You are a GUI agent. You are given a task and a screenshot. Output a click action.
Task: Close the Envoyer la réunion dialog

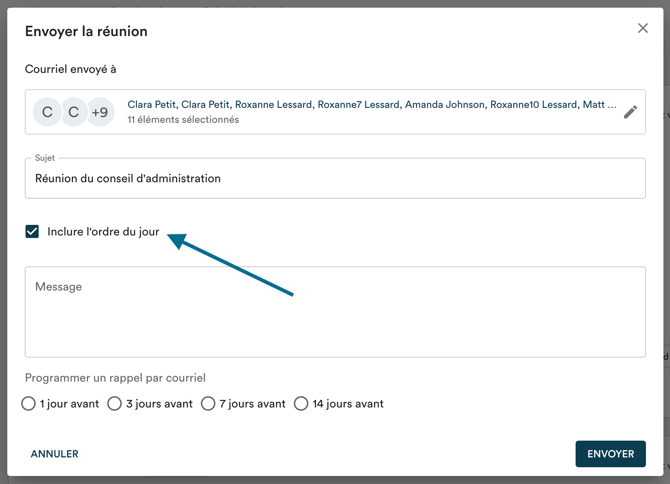pos(643,28)
